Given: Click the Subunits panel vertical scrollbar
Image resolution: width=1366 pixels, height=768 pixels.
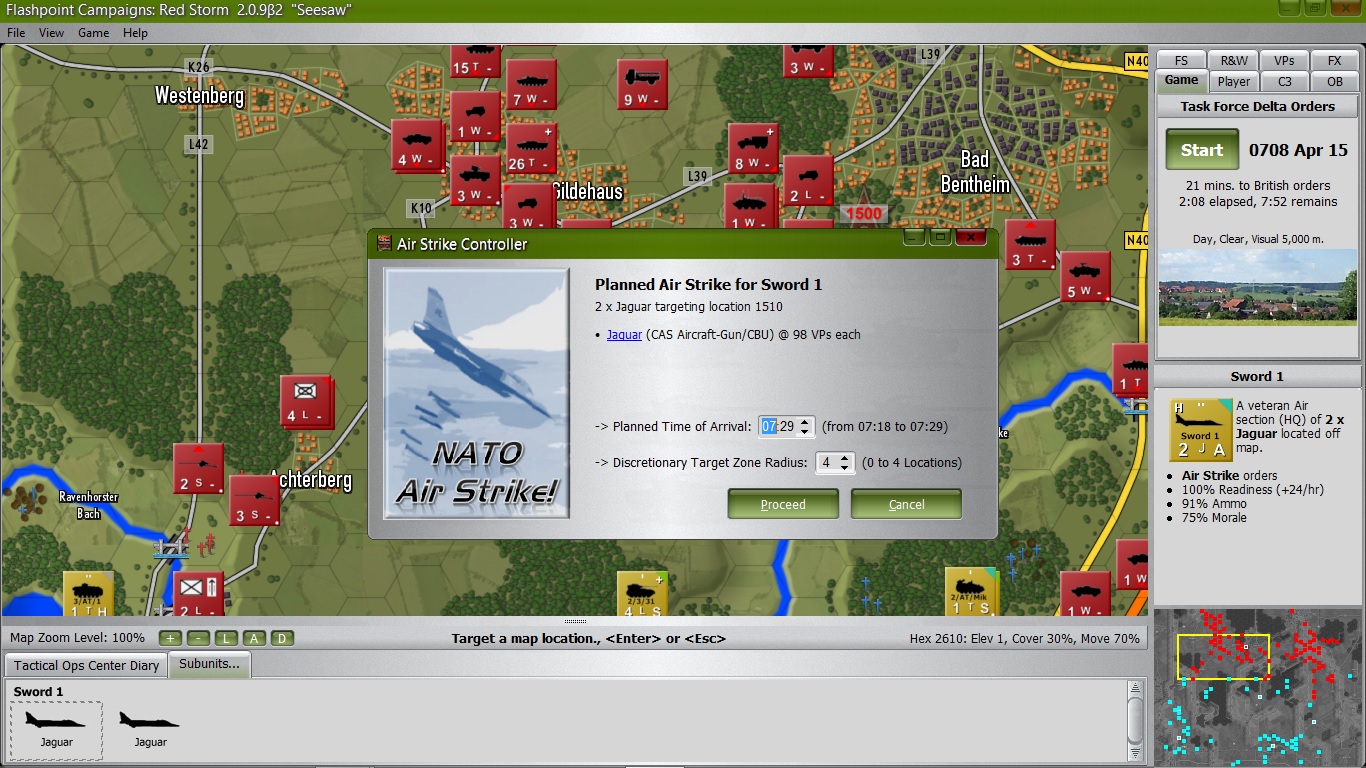Looking at the screenshot, I should click(x=1135, y=720).
